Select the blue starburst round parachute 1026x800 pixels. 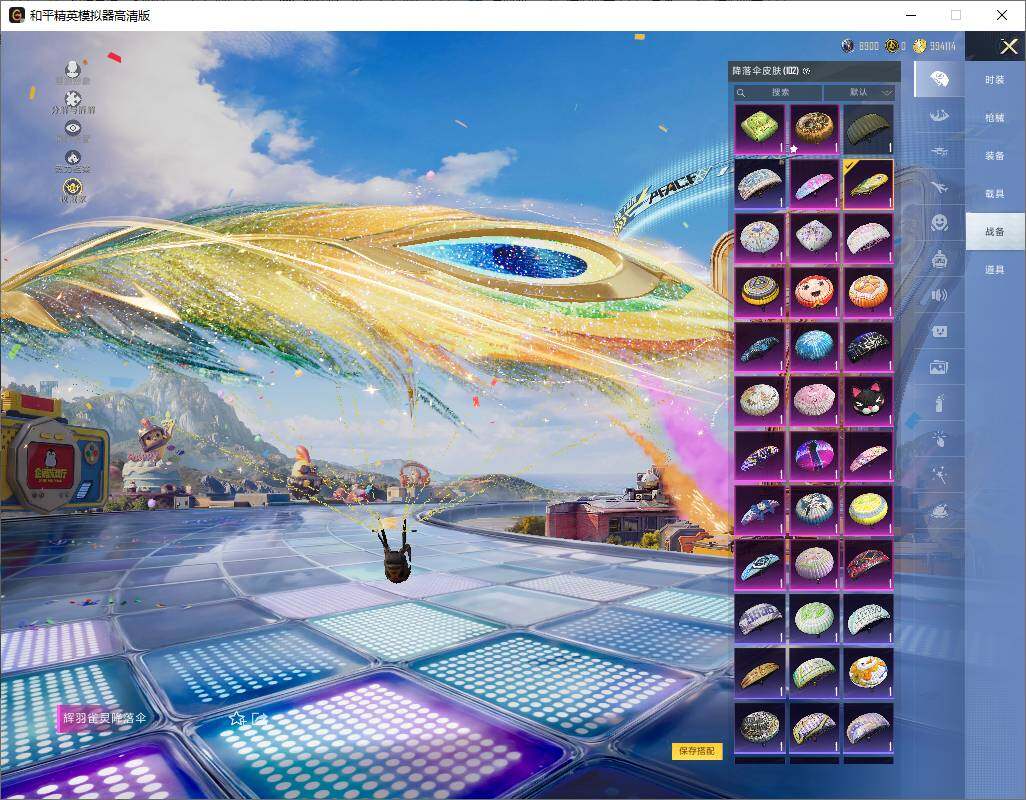pyautogui.click(x=814, y=347)
